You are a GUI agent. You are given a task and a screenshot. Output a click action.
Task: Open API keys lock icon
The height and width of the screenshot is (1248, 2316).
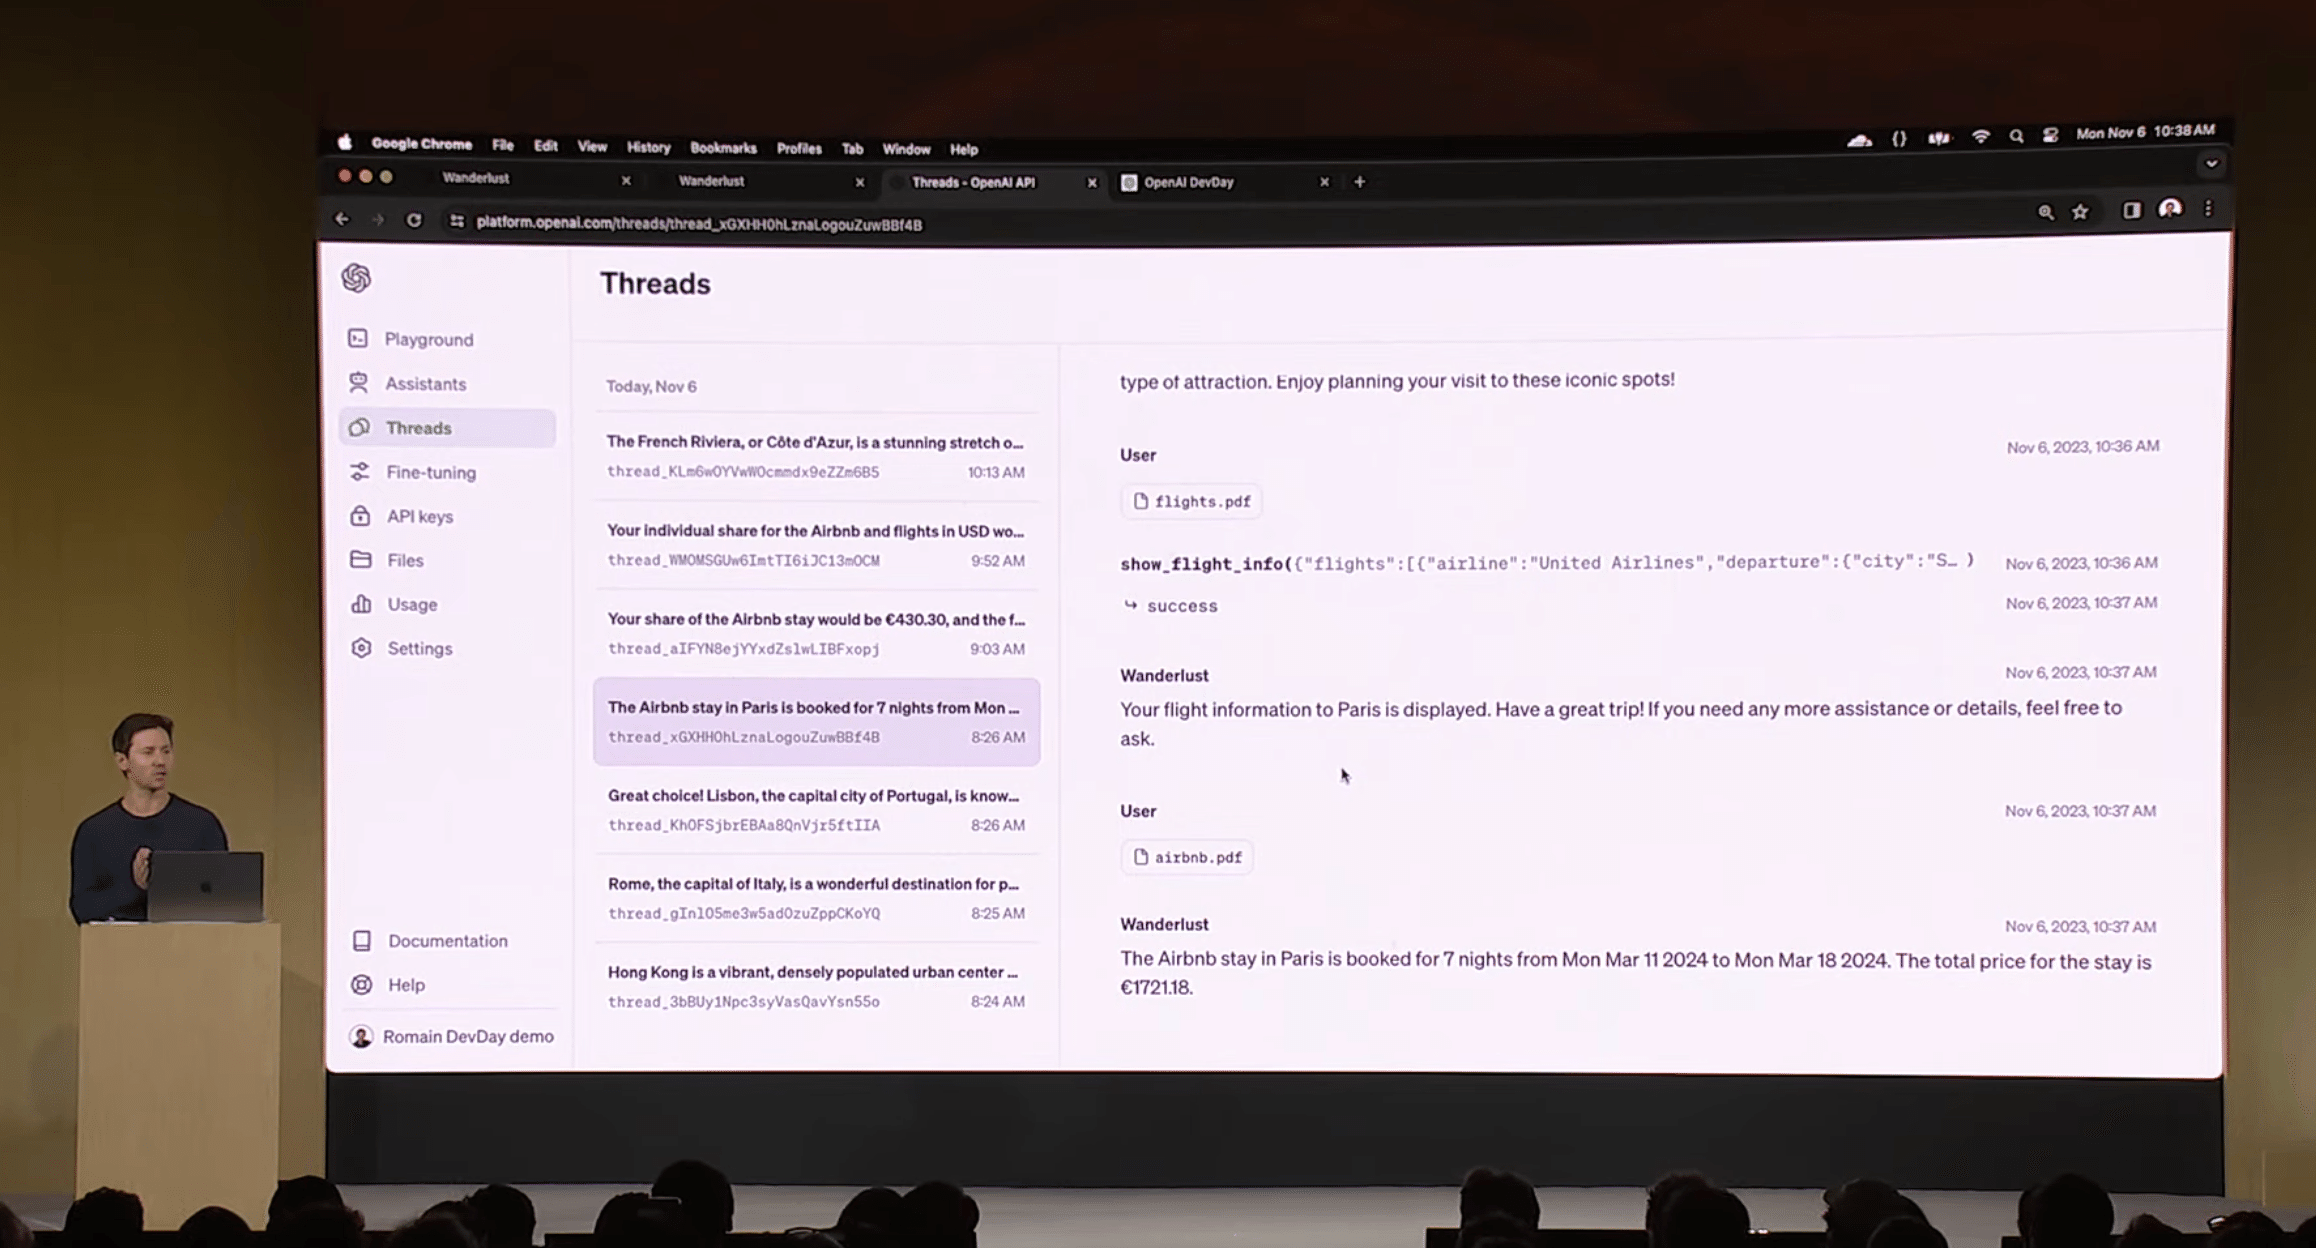tap(360, 516)
